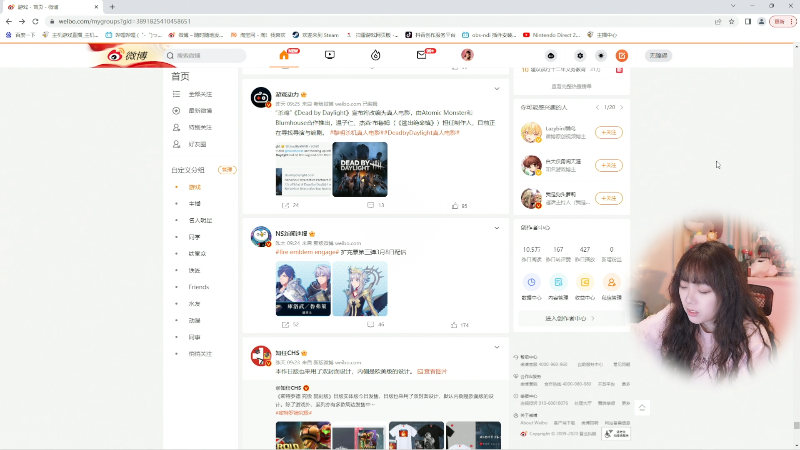Open comments on the Dead by Daylight post
The height and width of the screenshot is (450, 800).
pos(376,205)
